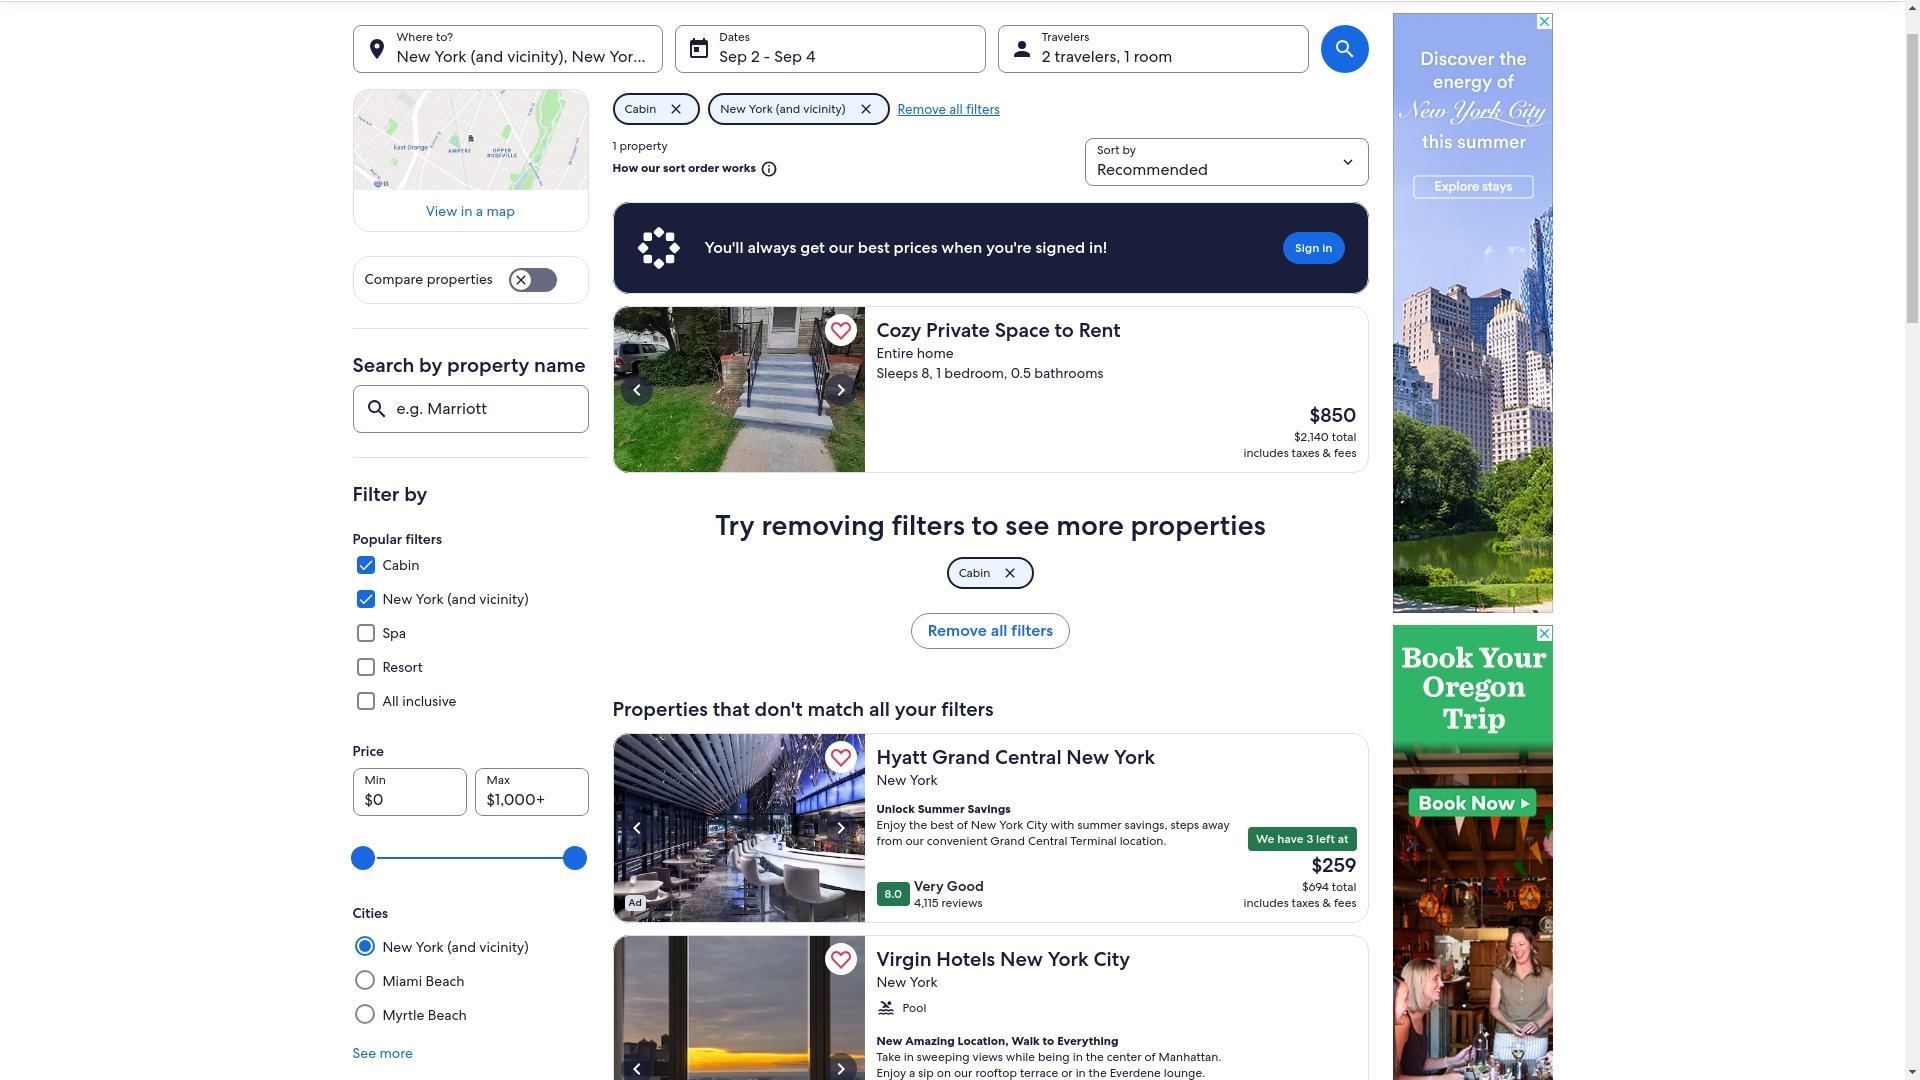The height and width of the screenshot is (1080, 1920).
Task: Click the rewards logo in sign-in banner
Action: coord(658,248)
